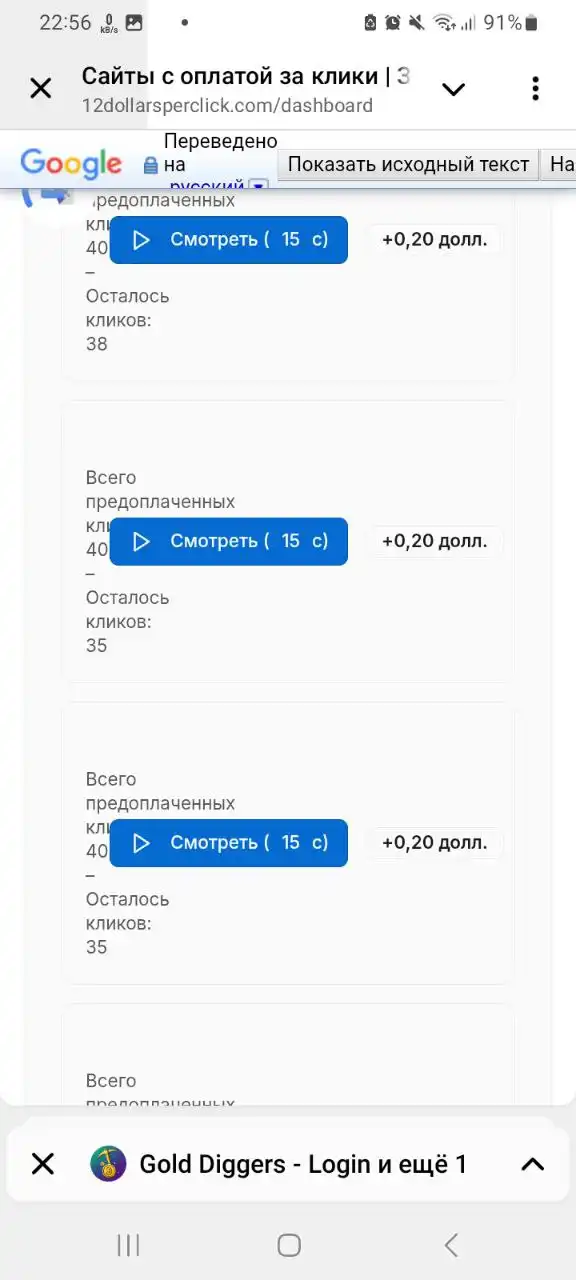This screenshot has width=576, height=1280.
Task: Expand the bottom sheet via upward chevron
Action: [x=531, y=1163]
